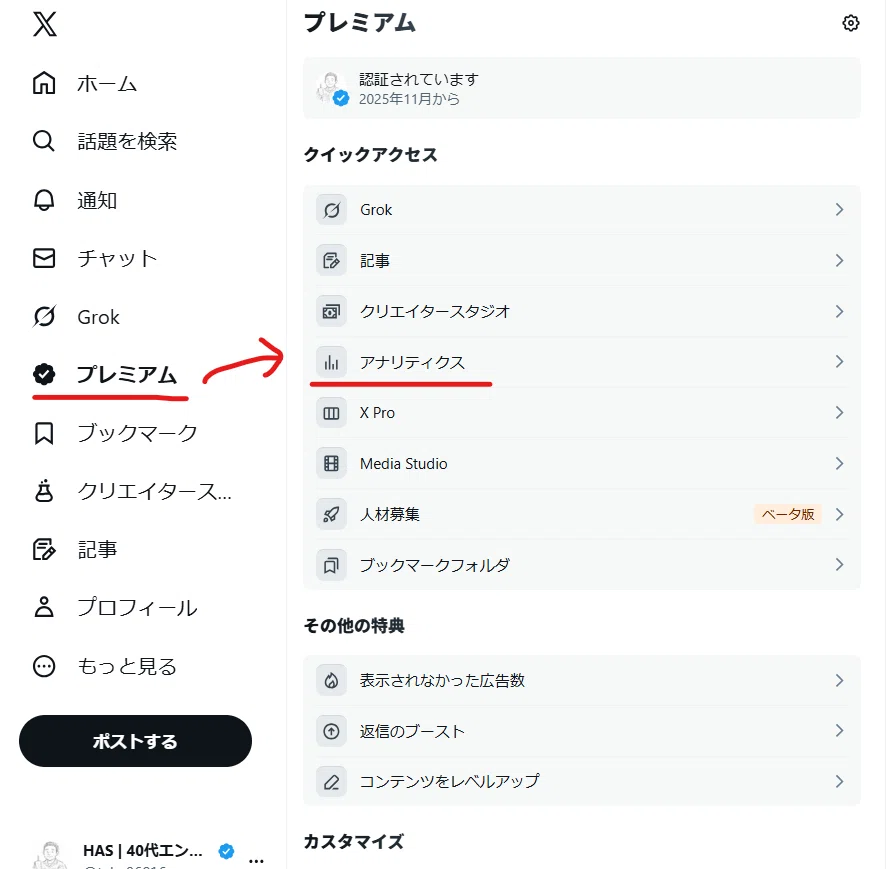Click the verified profile avatar card
Image resolution: width=890 pixels, height=869 pixels.
pos(582,88)
